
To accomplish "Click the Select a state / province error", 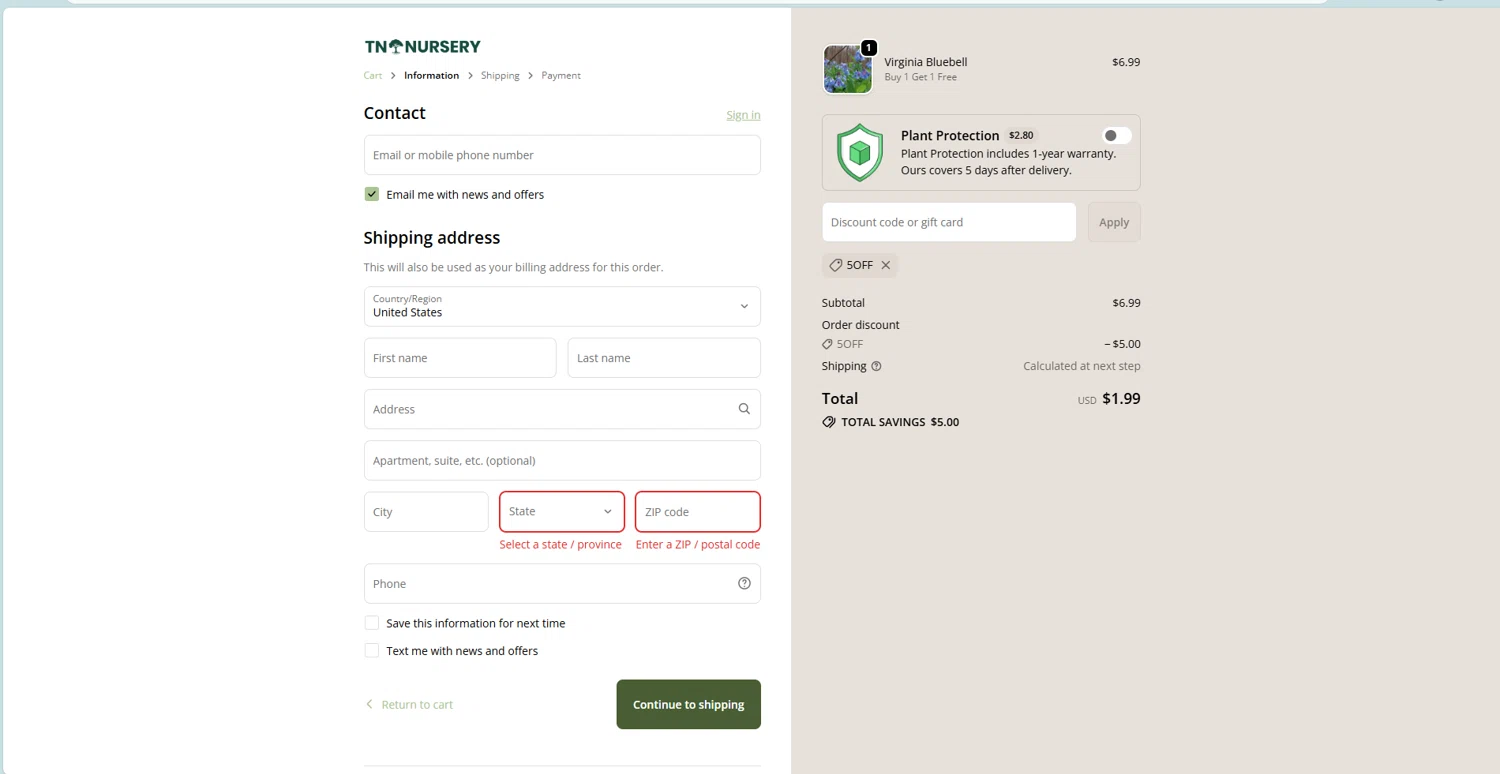I will 561,545.
